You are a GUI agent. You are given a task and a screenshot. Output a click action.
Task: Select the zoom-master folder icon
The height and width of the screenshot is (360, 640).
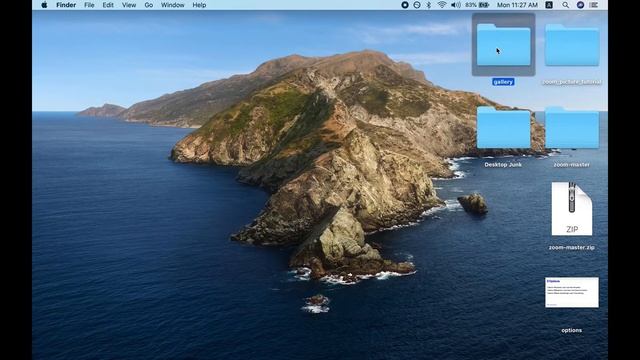click(x=572, y=127)
